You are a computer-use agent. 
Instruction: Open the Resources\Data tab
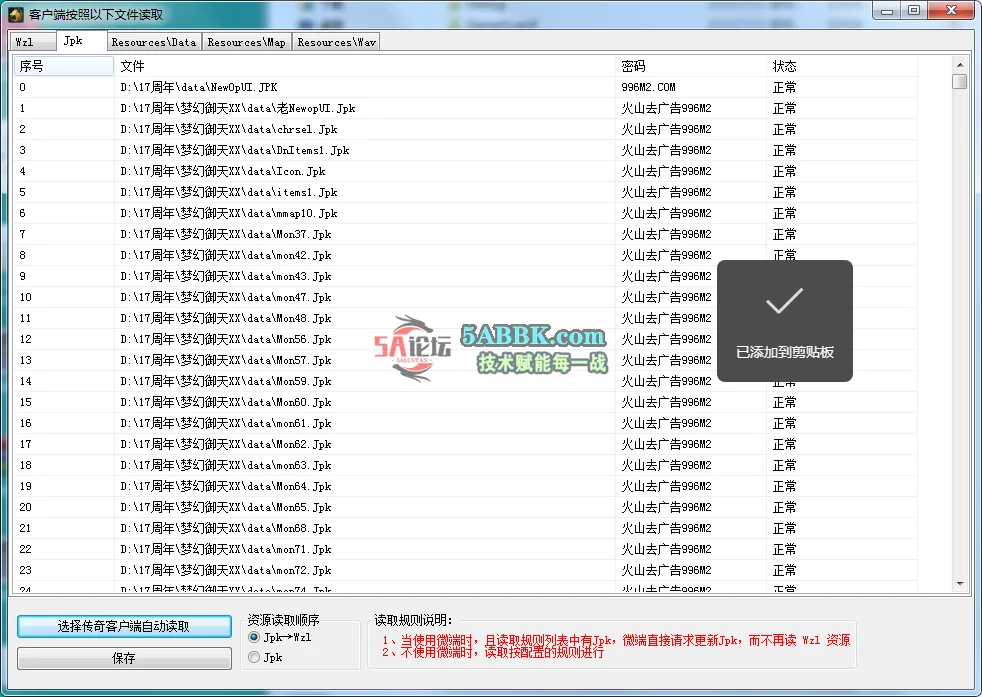click(154, 42)
